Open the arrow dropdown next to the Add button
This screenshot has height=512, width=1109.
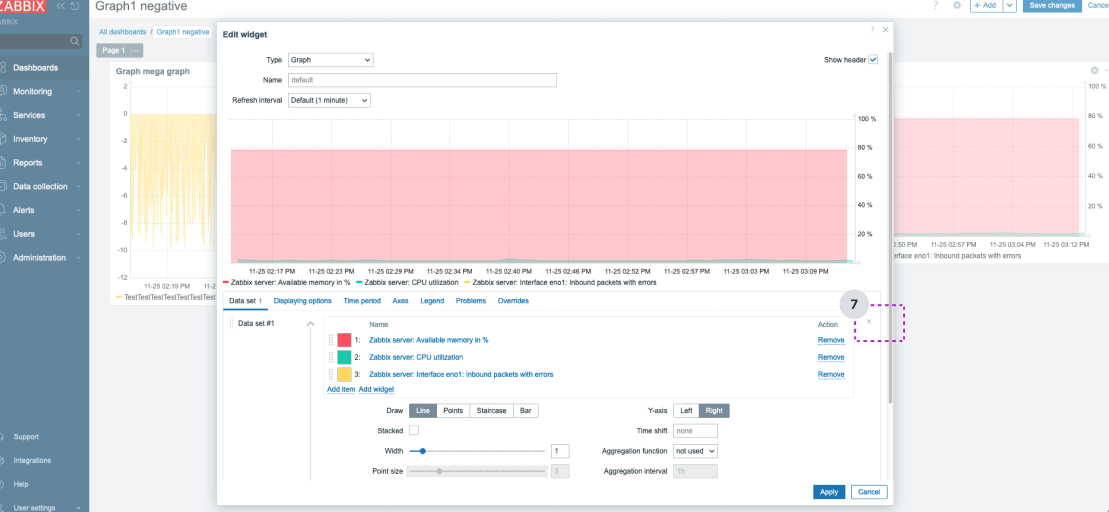1010,5
